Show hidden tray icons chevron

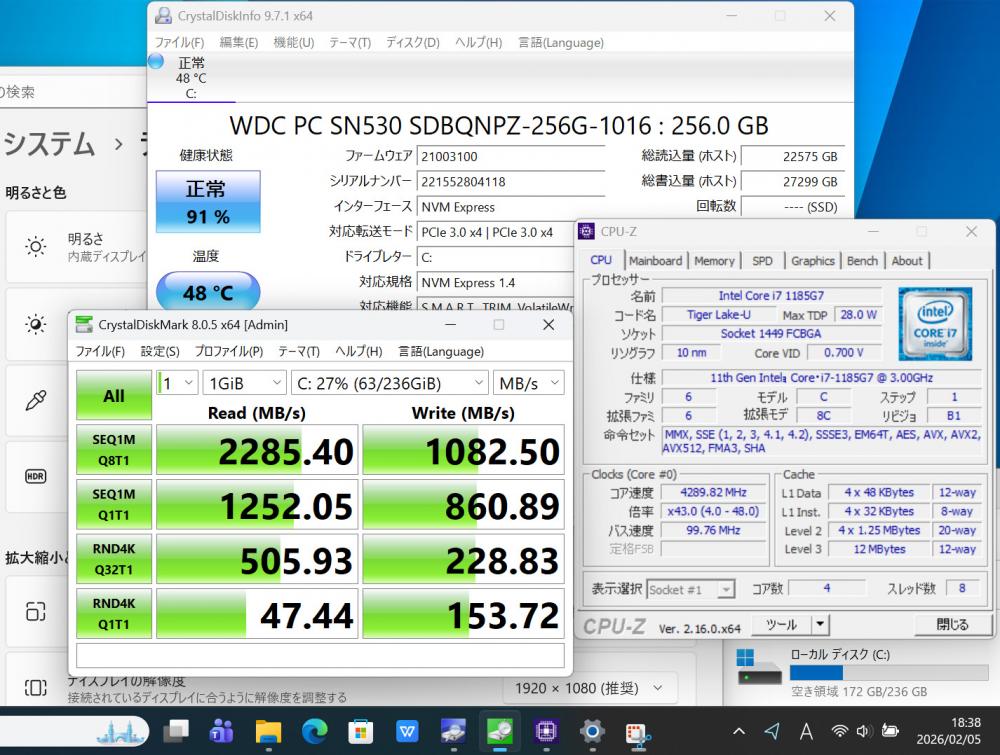pos(739,731)
